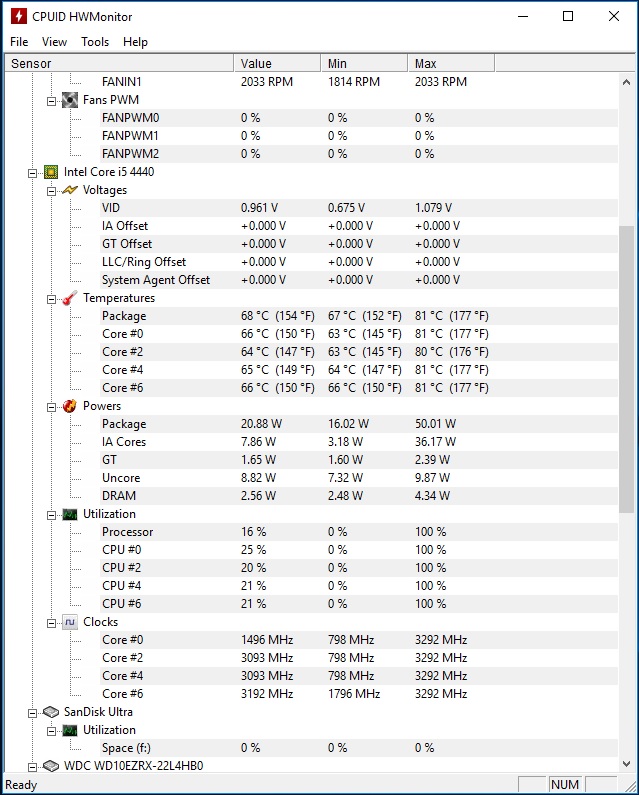
Task: Collapse the Intel Core i5 4440 node
Action: click(34, 172)
